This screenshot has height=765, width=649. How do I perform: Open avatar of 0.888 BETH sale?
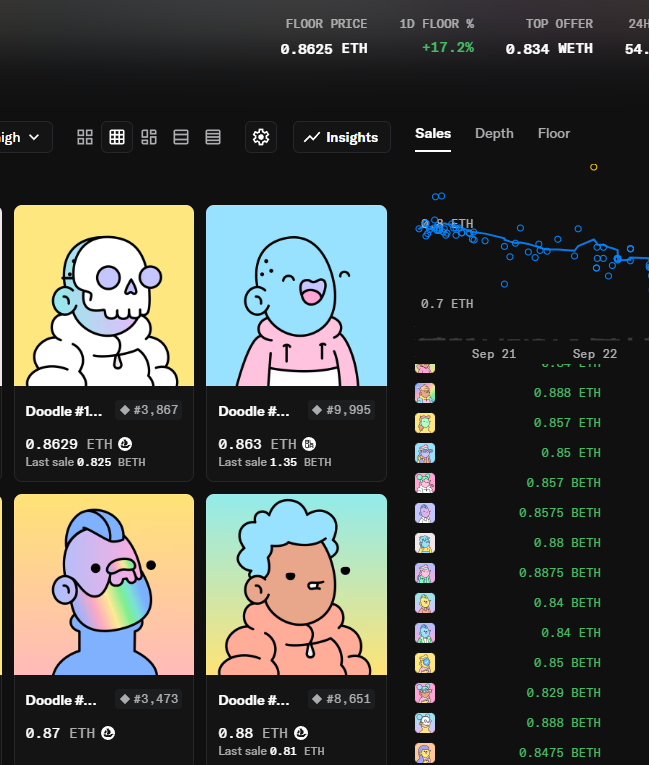coord(425,723)
